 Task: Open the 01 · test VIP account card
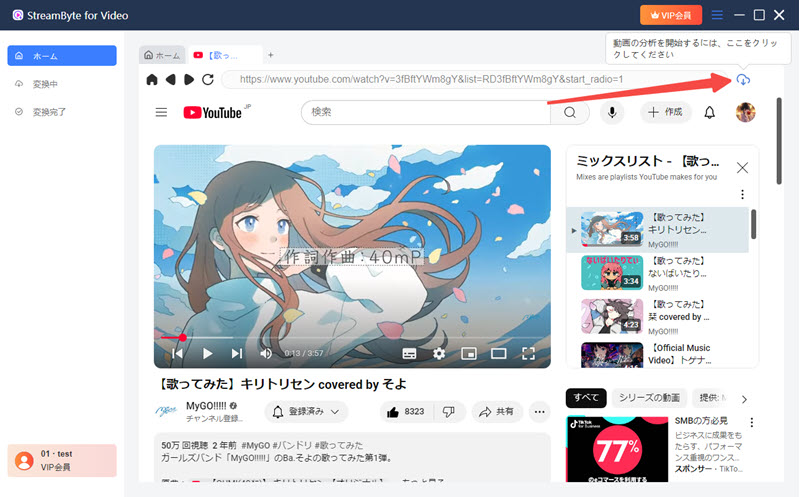click(62, 460)
